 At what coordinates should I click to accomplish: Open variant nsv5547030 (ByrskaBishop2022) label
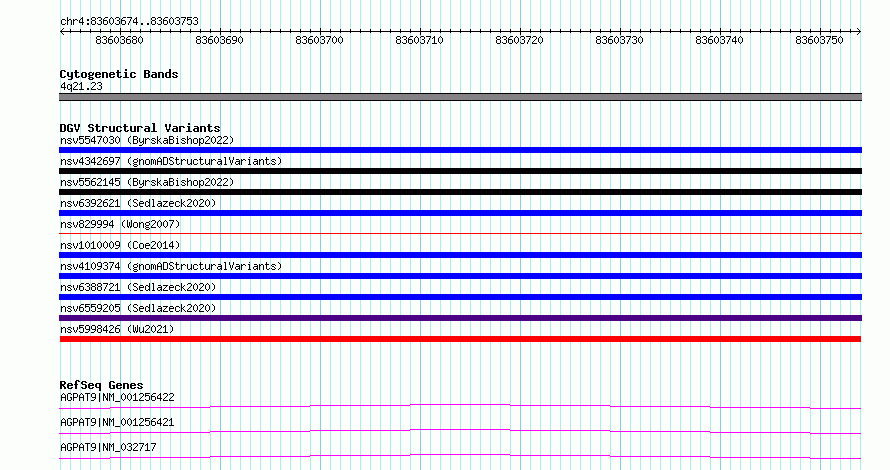pos(147,140)
